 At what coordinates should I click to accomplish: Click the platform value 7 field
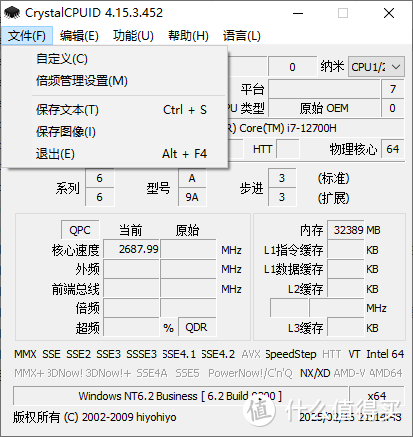tap(392, 89)
